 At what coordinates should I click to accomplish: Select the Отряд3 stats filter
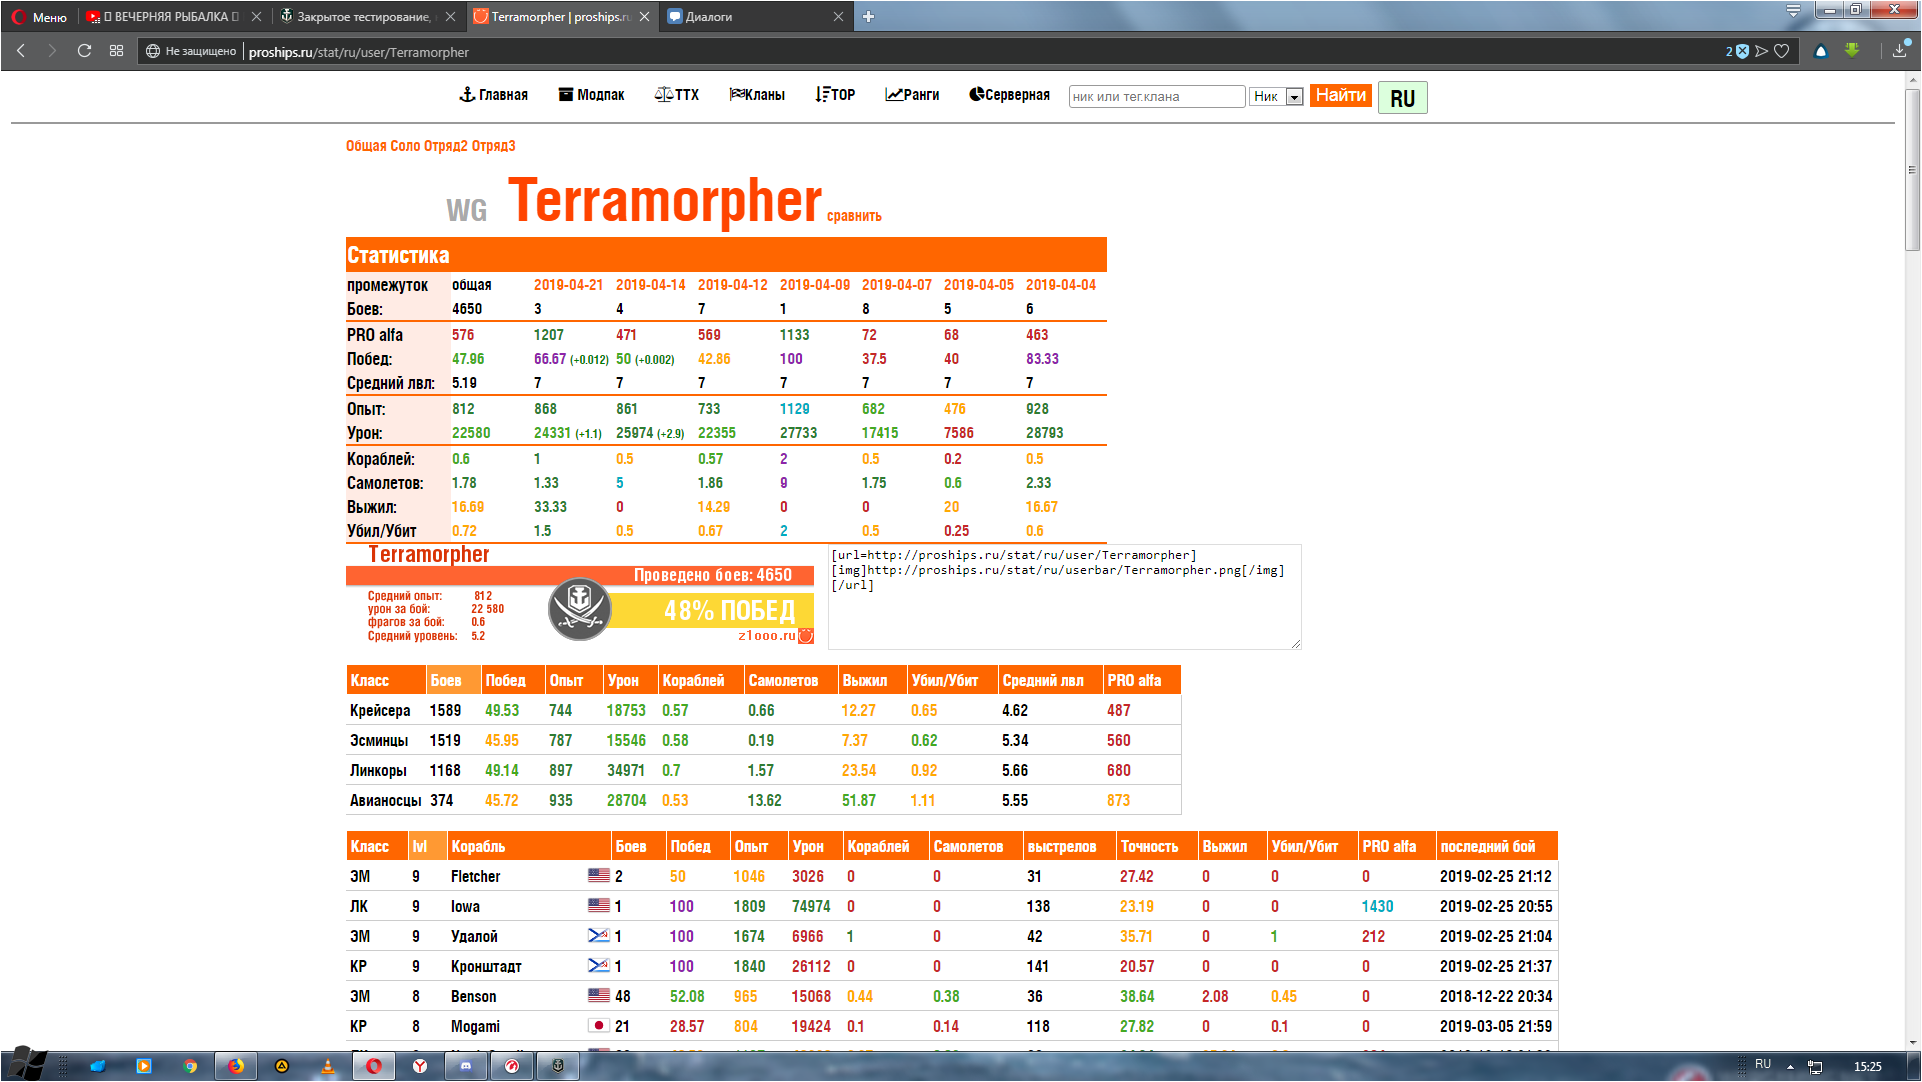point(493,146)
